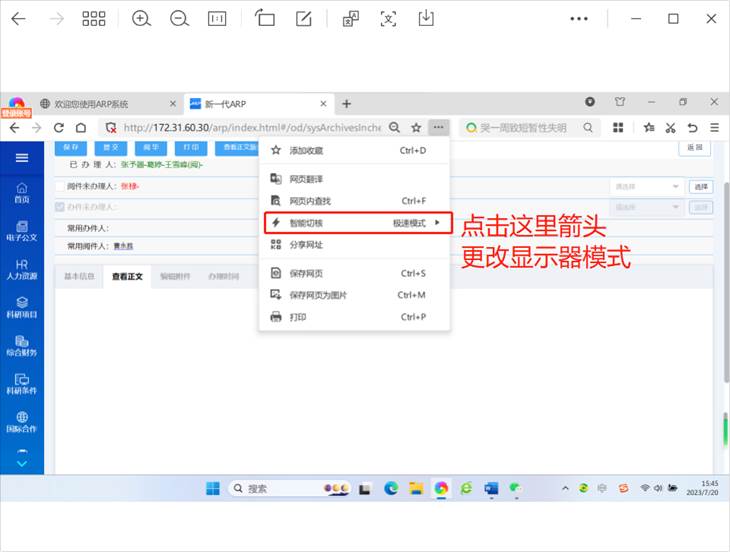
Task: Open the 请选择 dropdown in 阅件未办理人 row
Action: coord(647,187)
